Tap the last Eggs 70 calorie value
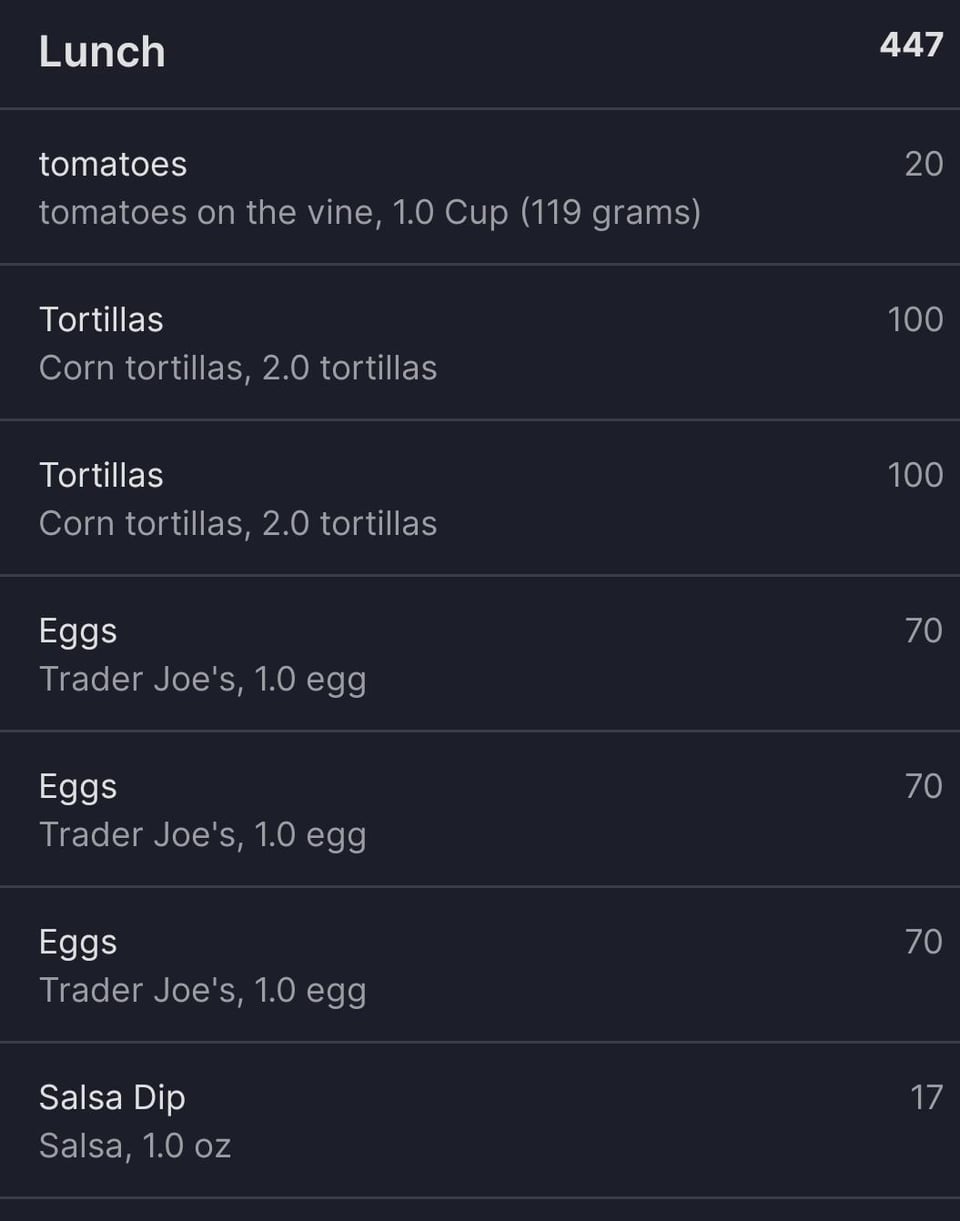Image resolution: width=960 pixels, height=1221 pixels. (x=923, y=942)
